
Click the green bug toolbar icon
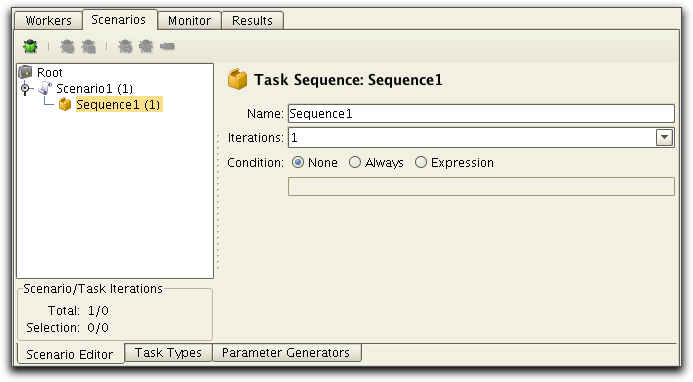pos(30,46)
